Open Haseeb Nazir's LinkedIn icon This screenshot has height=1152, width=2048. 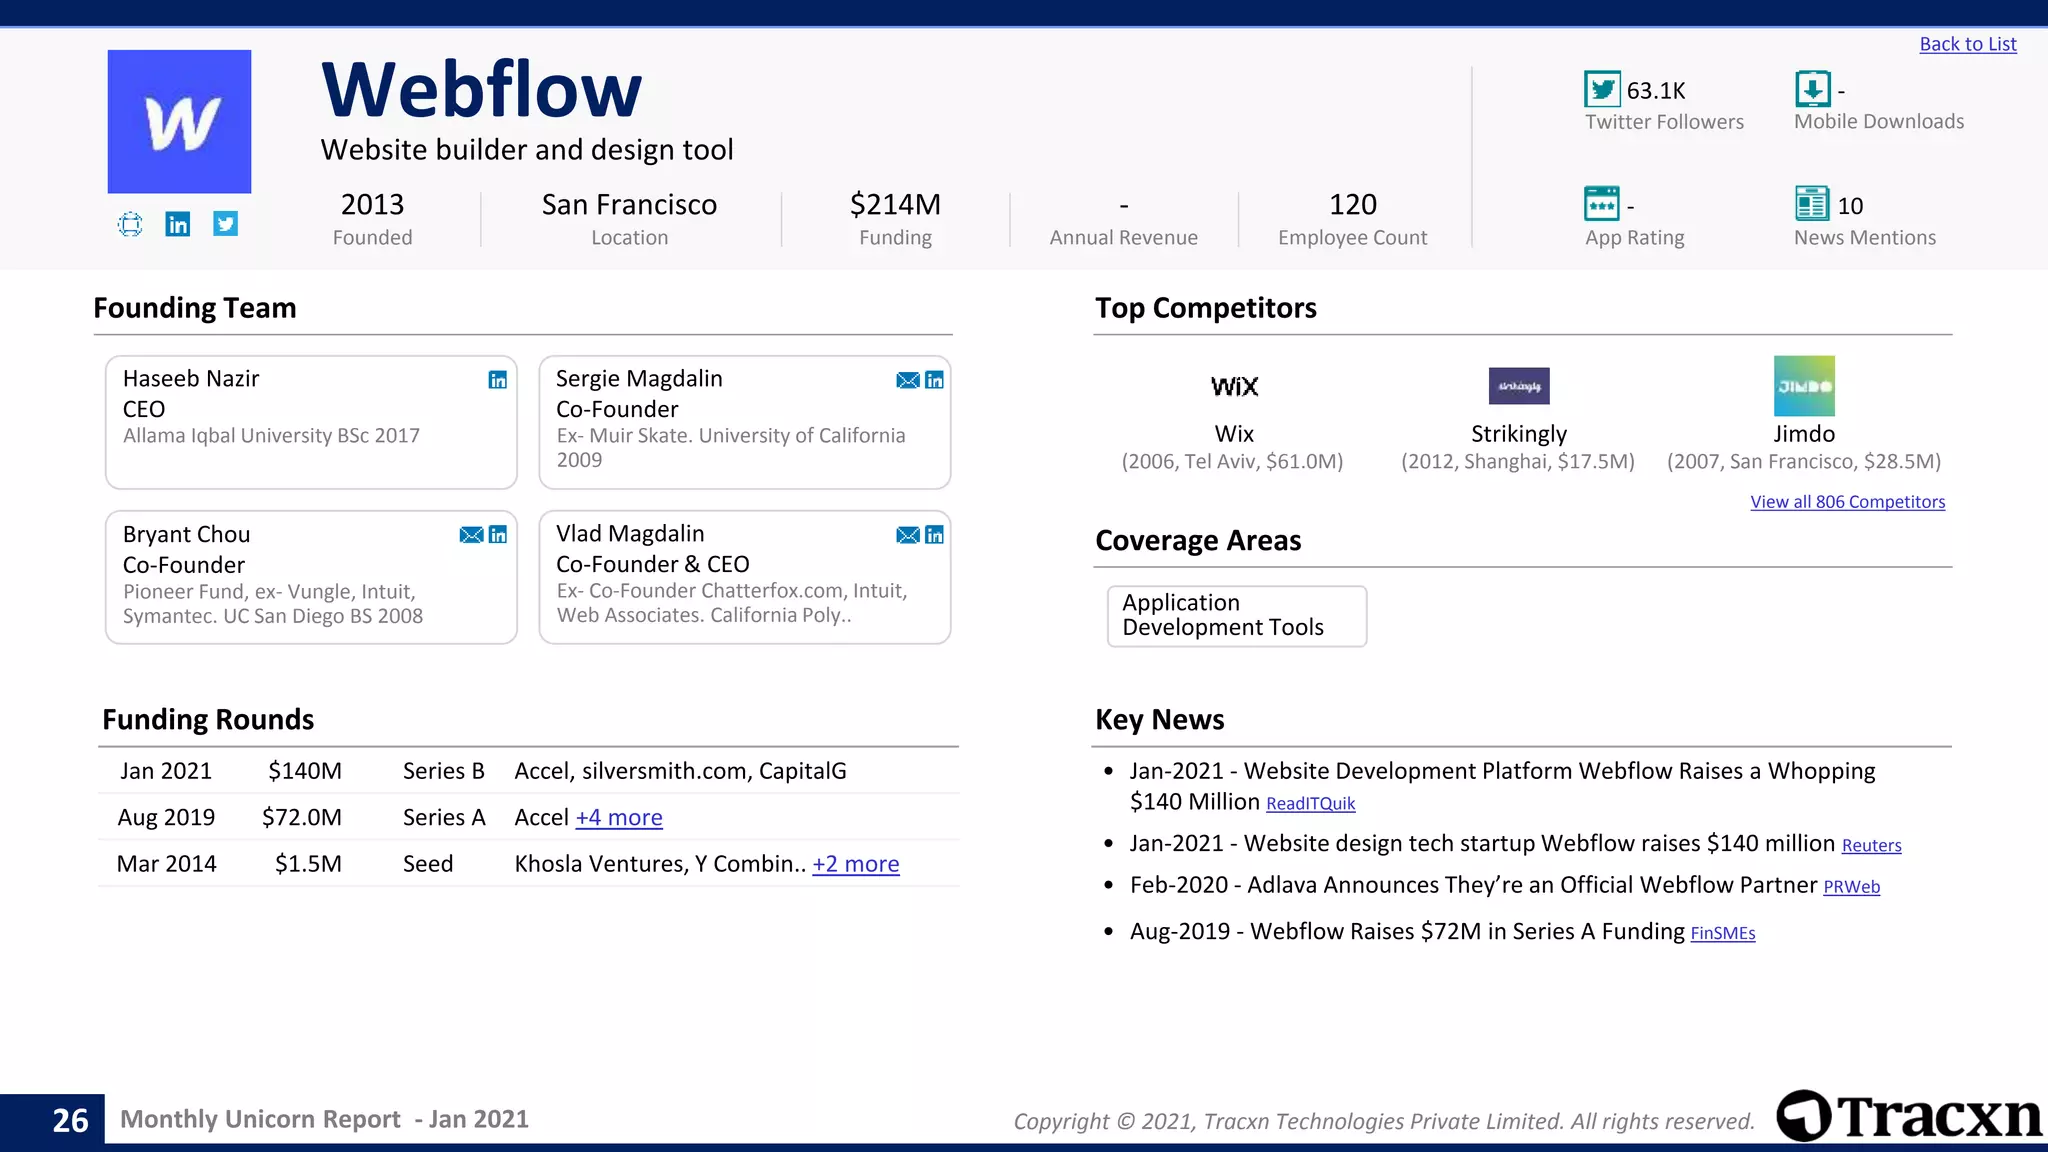tap(497, 380)
